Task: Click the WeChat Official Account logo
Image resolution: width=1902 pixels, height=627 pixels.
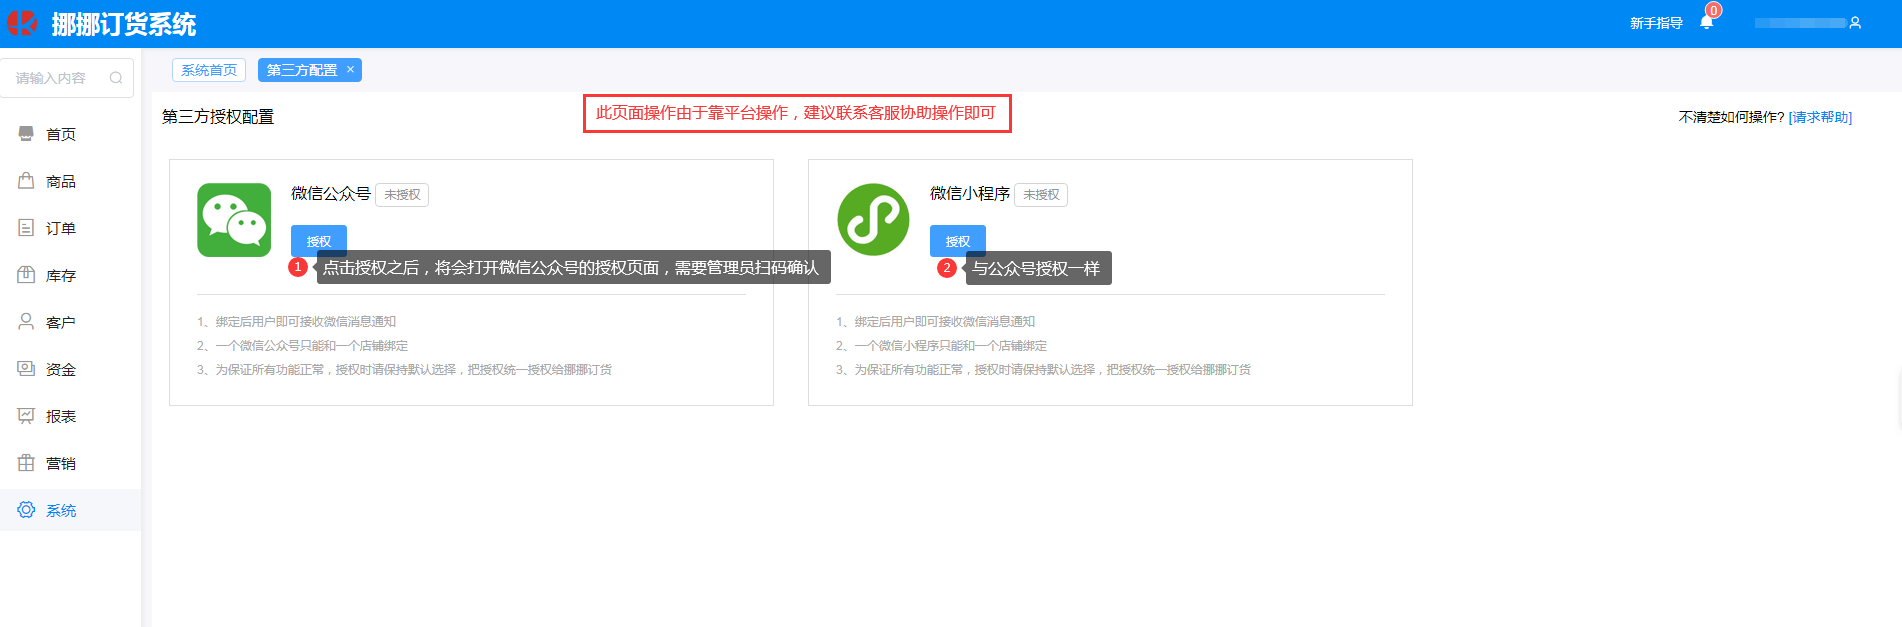Action: pos(234,220)
